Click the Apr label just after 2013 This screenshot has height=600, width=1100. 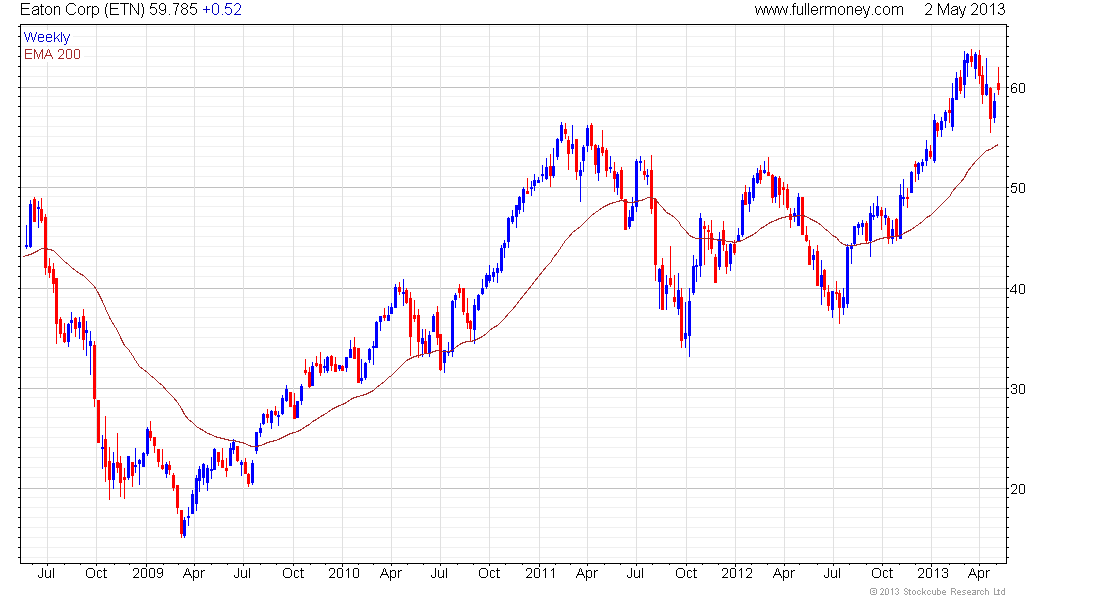(x=979, y=573)
